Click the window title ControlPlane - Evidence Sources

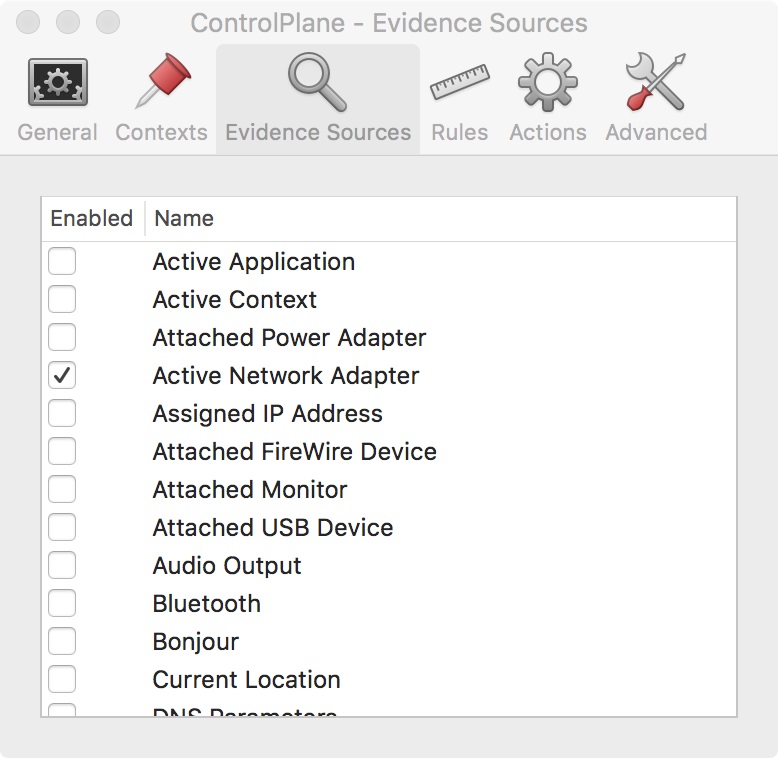pos(389,23)
